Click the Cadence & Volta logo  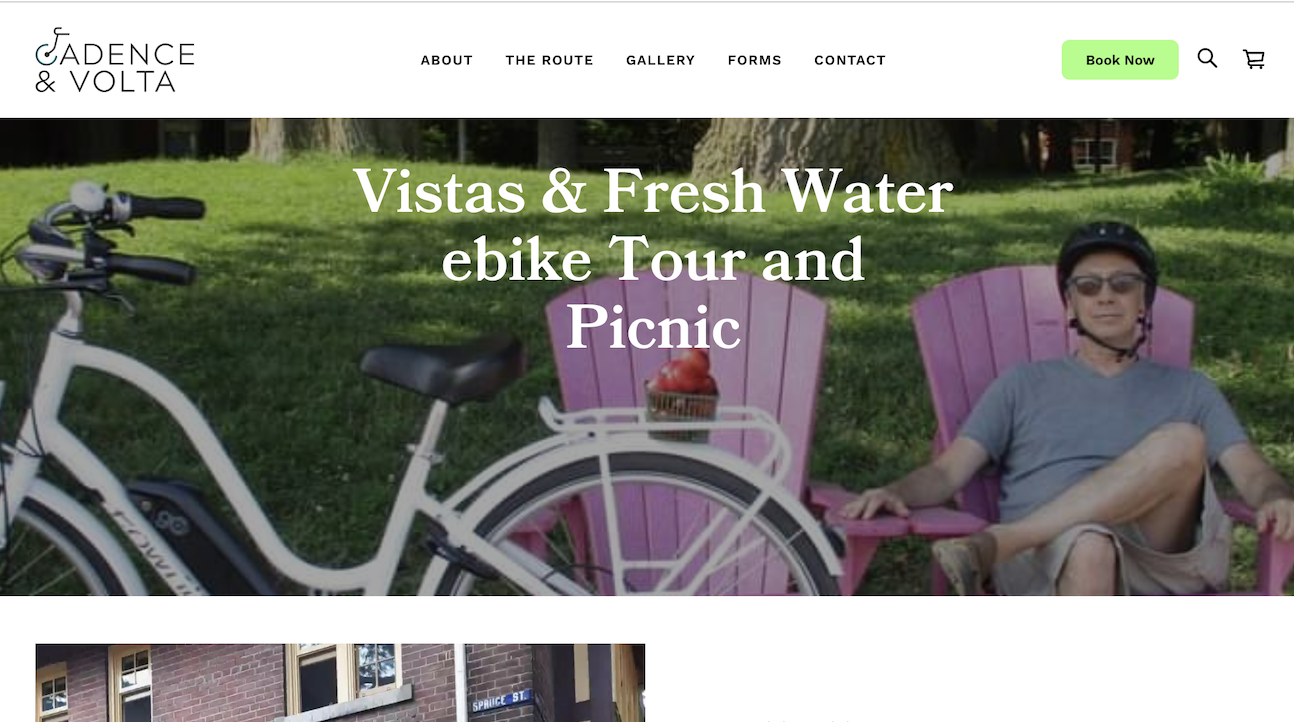(115, 60)
